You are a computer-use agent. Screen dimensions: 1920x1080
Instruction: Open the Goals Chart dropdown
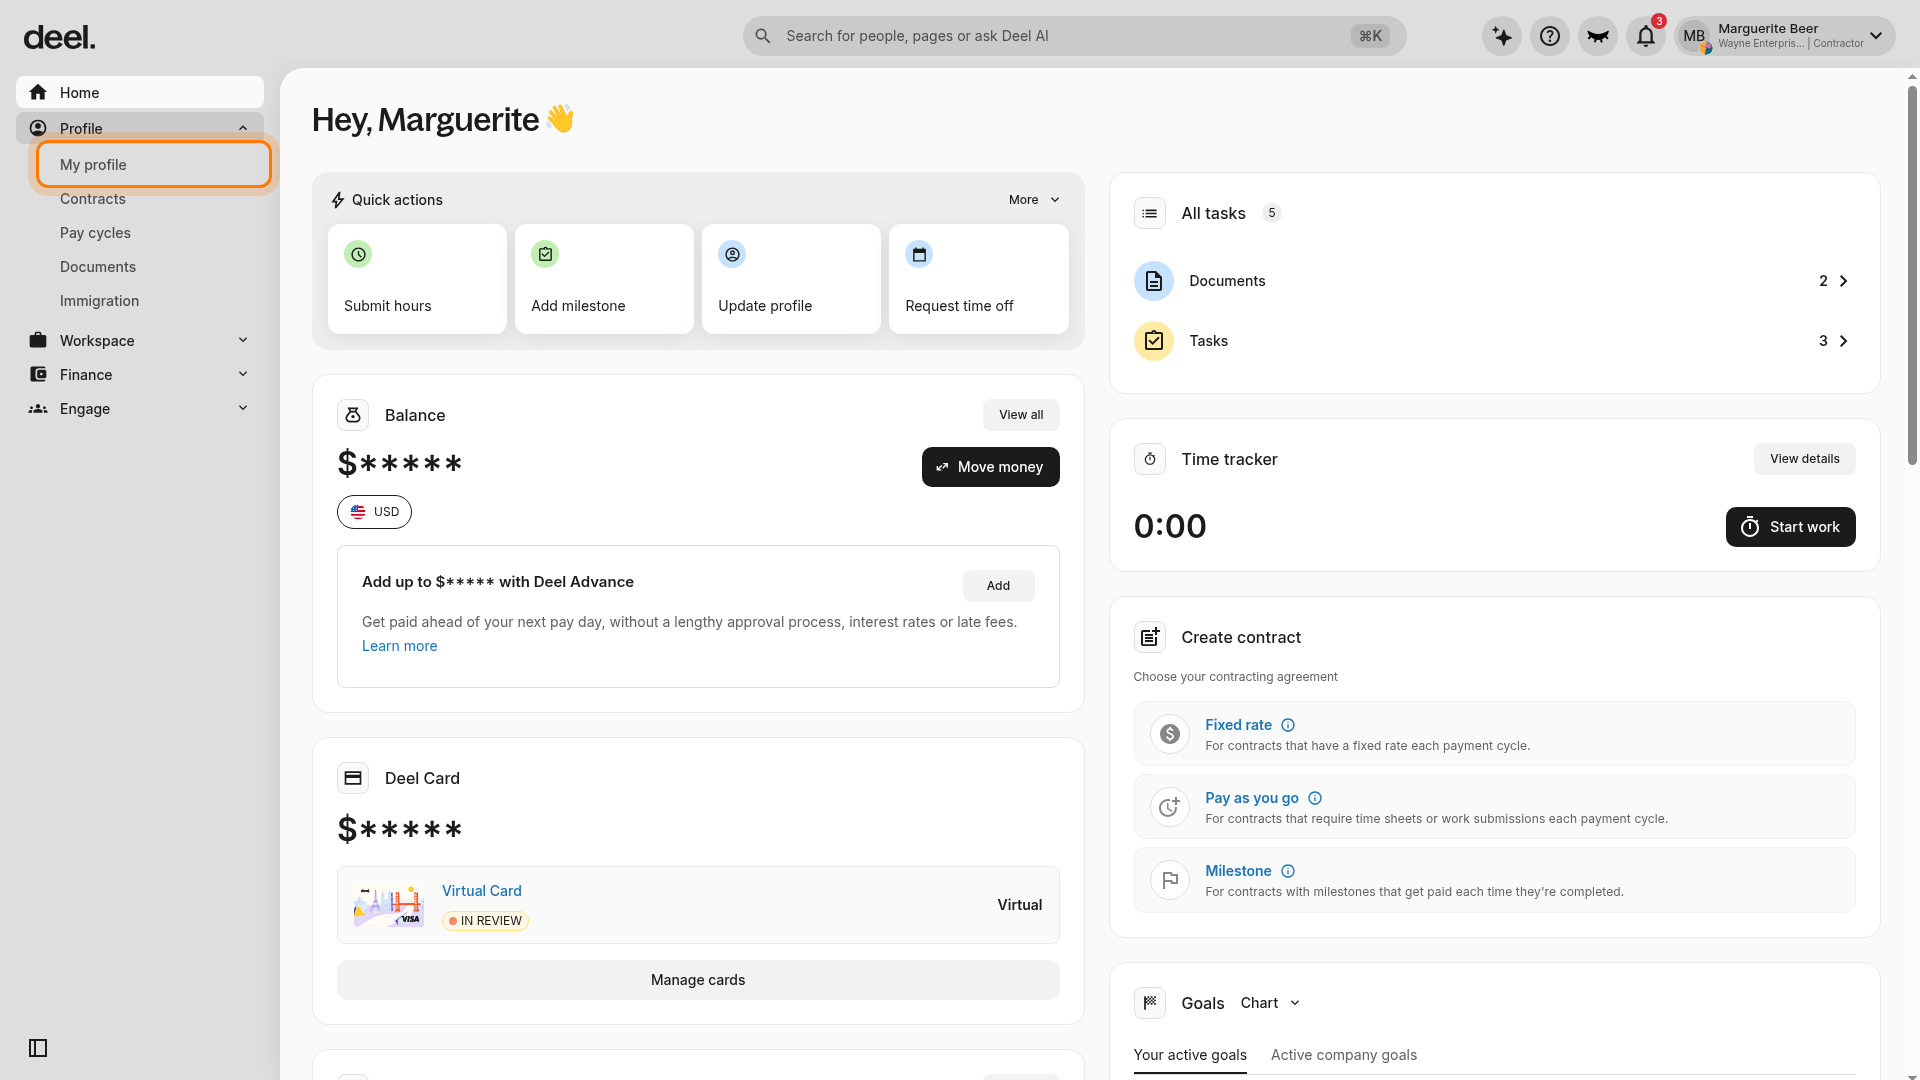[x=1270, y=1003]
